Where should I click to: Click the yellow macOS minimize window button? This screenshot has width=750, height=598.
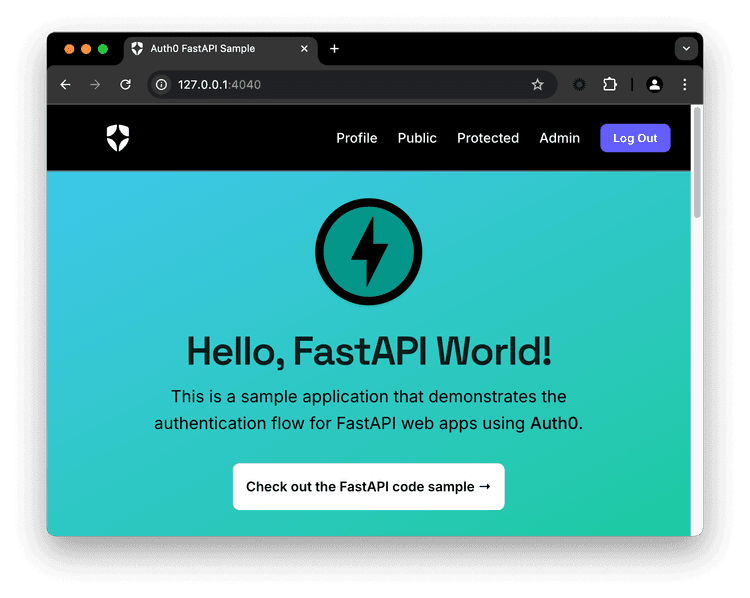click(x=86, y=49)
